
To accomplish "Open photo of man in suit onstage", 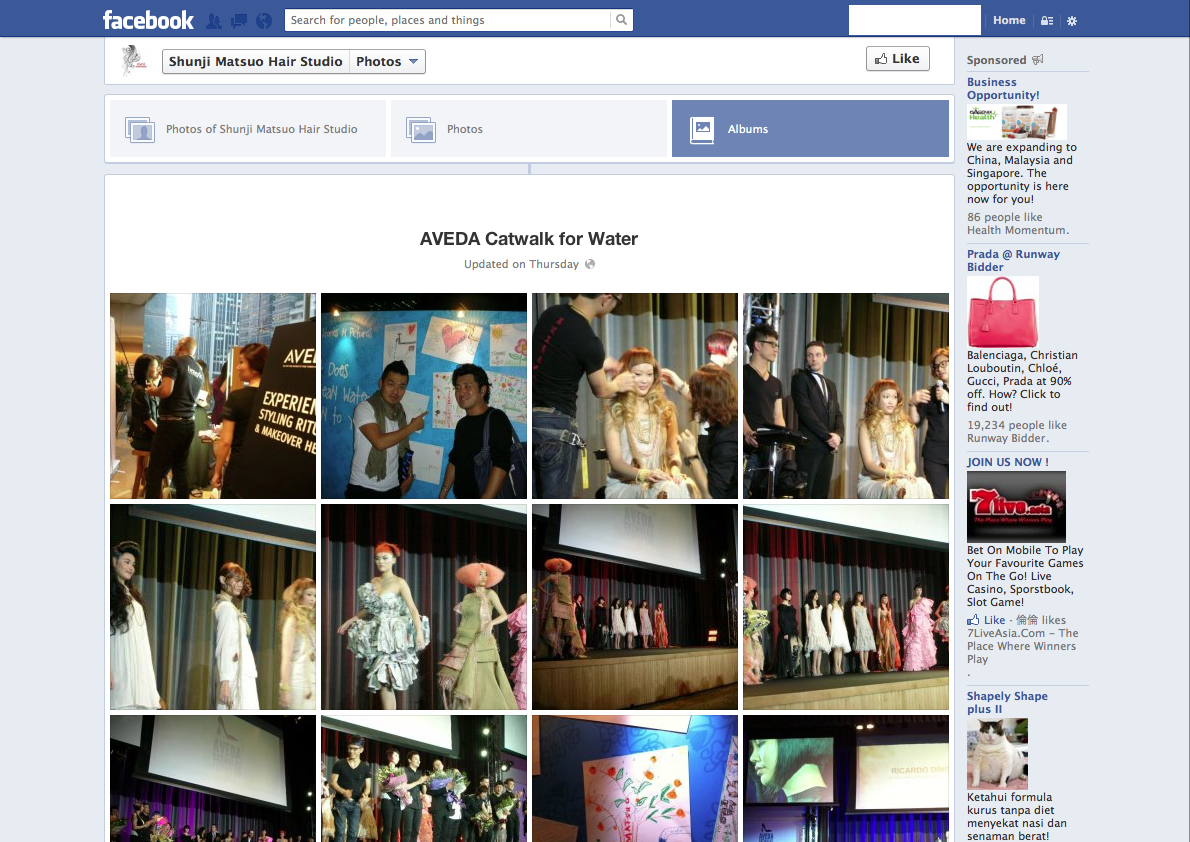I will coord(845,396).
